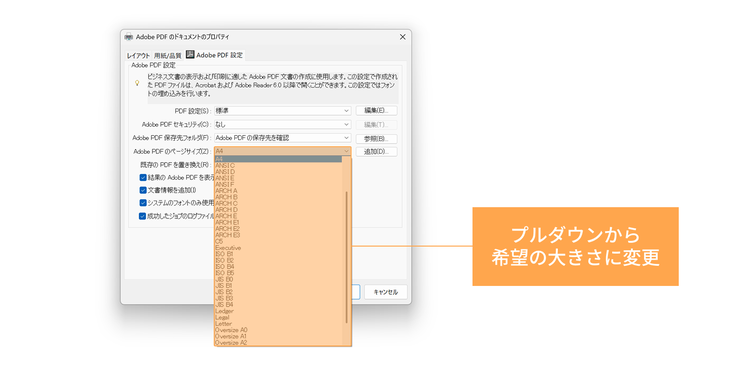Click the キャンセル button
This screenshot has height=375, width=750.
(386, 292)
